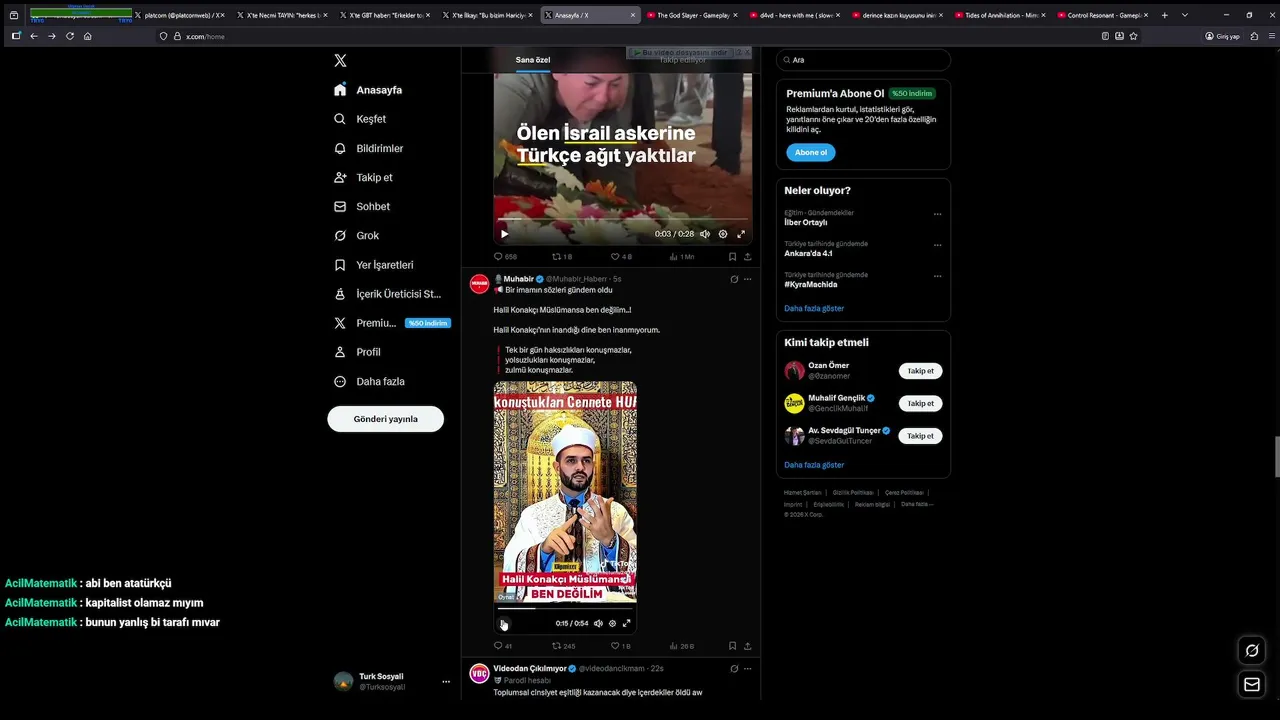The height and width of the screenshot is (720, 1280).
Task: Open more options for #KyraMachida trend
Action: click(x=937, y=276)
